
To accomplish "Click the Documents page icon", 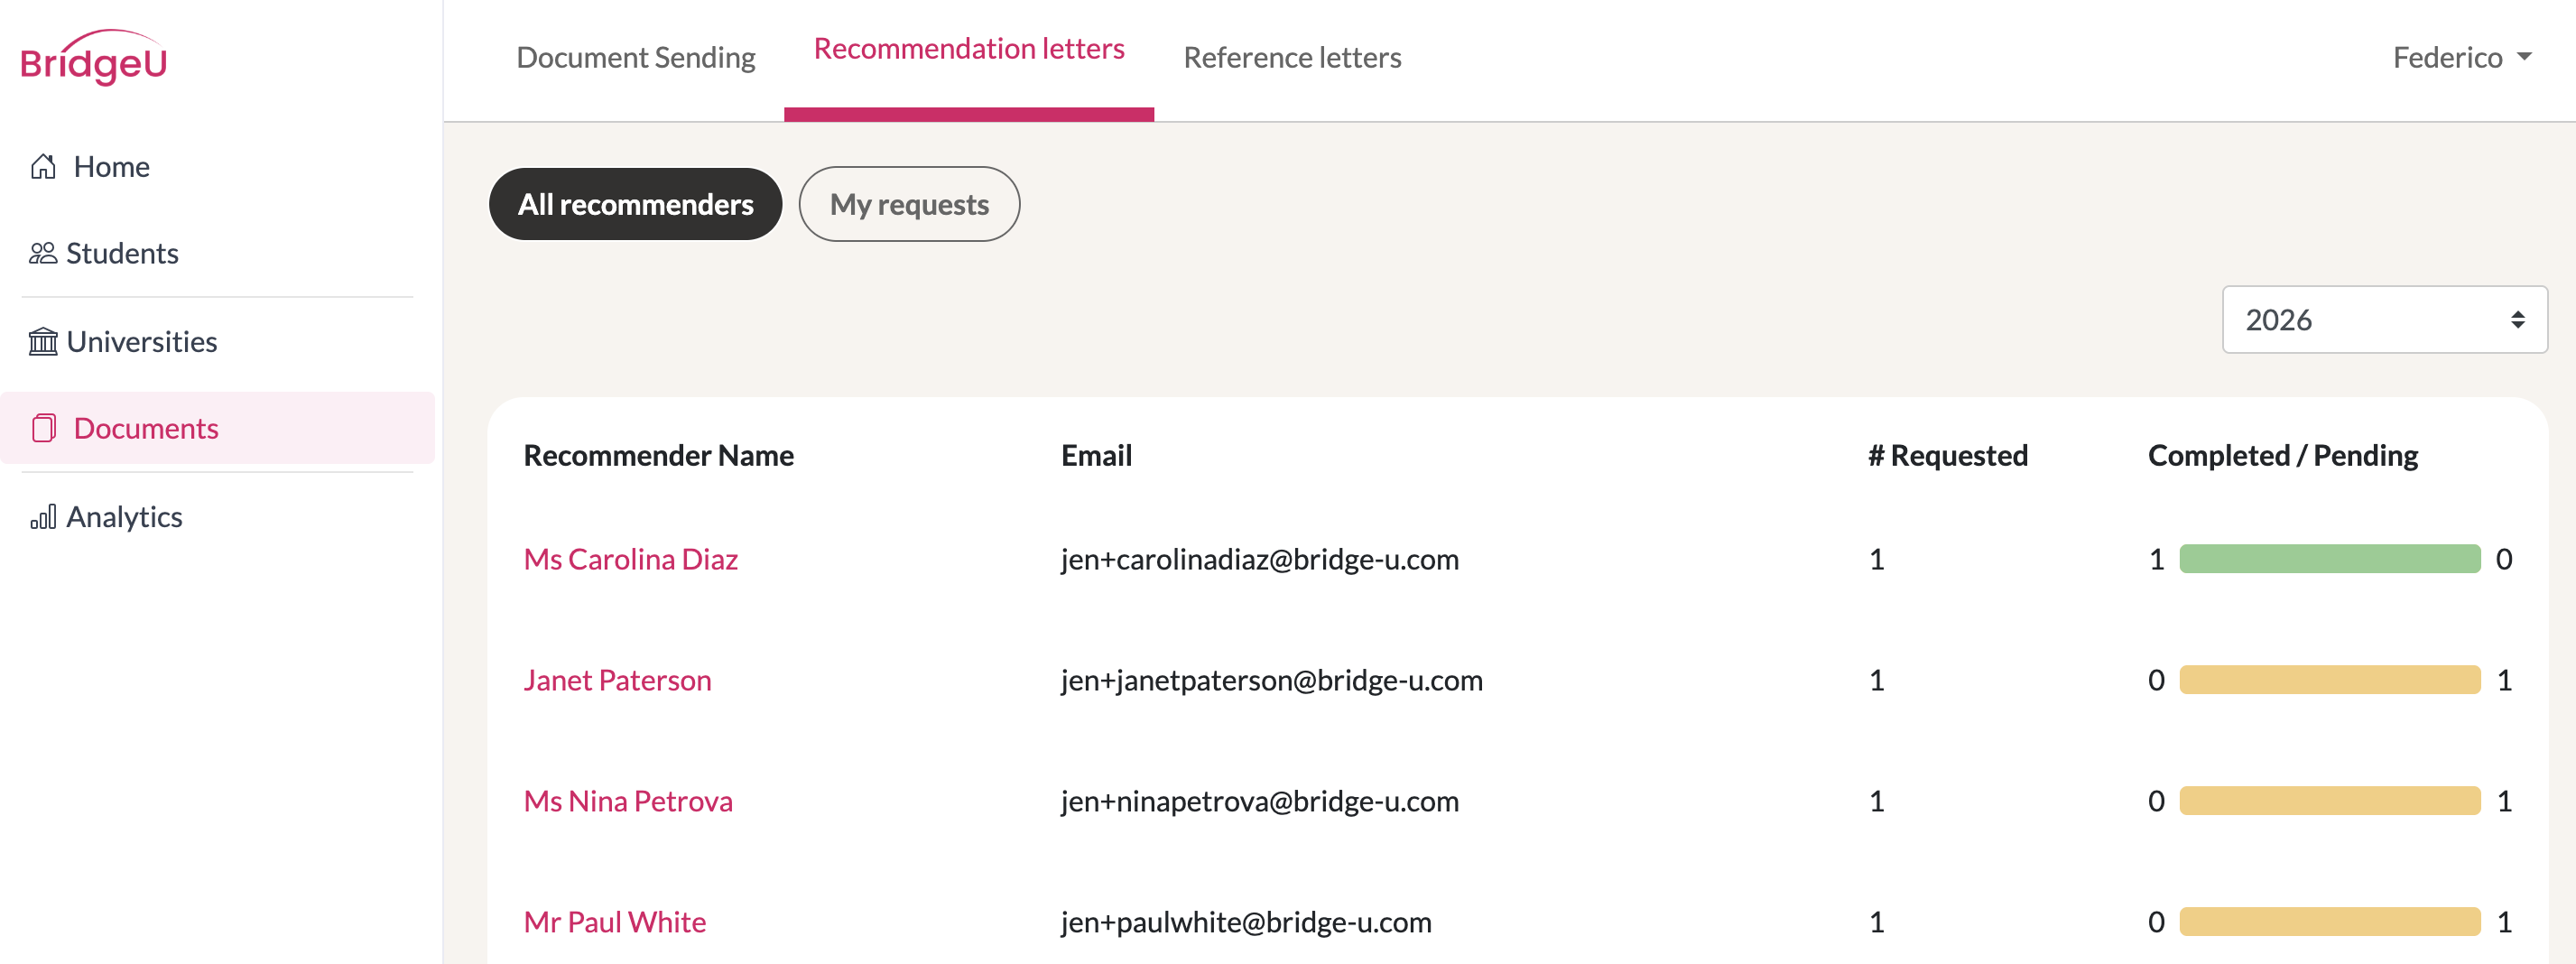I will pos(43,428).
